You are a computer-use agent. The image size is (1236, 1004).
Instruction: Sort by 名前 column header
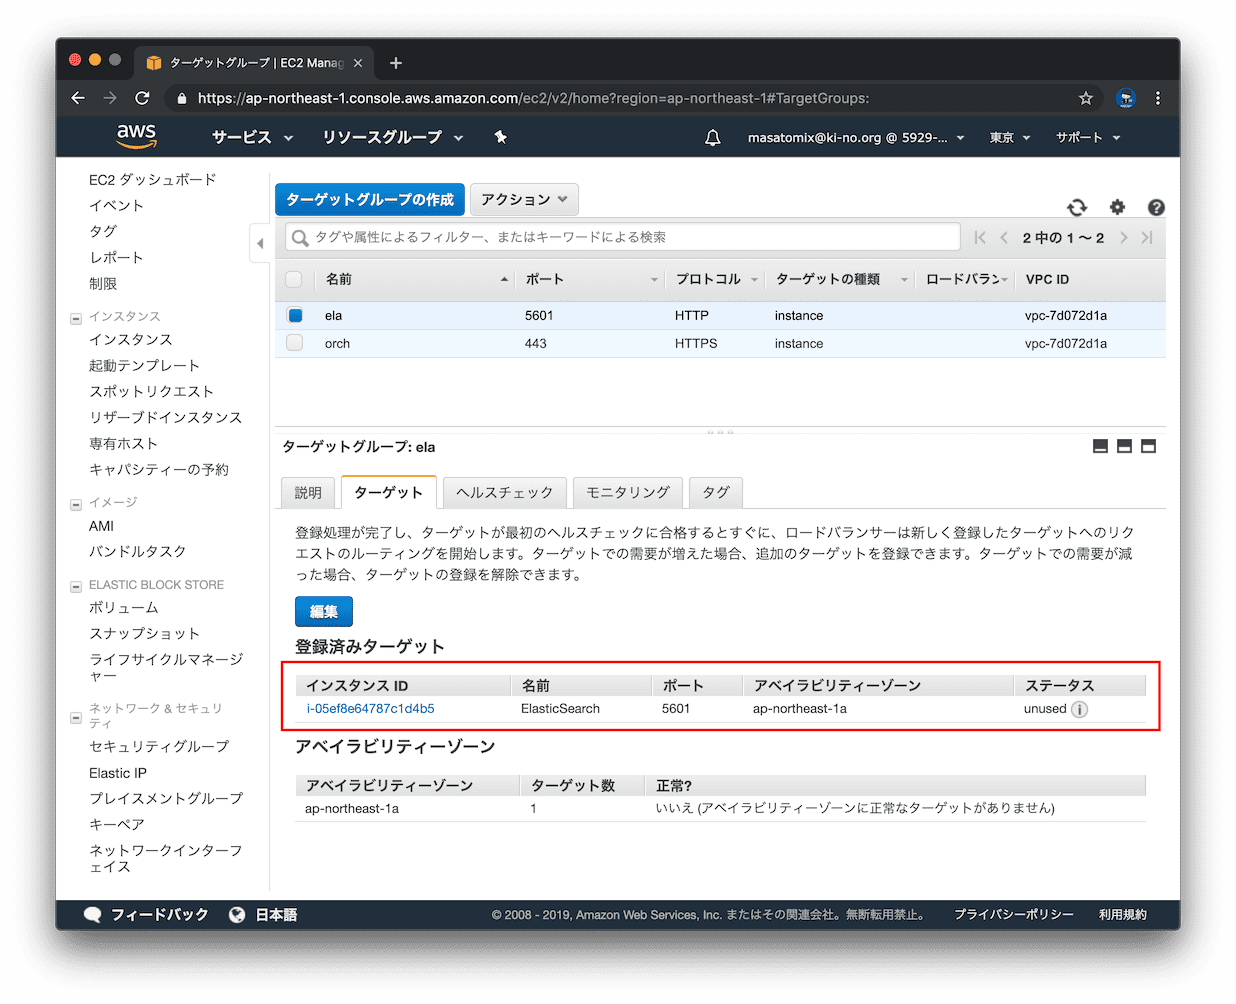(415, 279)
